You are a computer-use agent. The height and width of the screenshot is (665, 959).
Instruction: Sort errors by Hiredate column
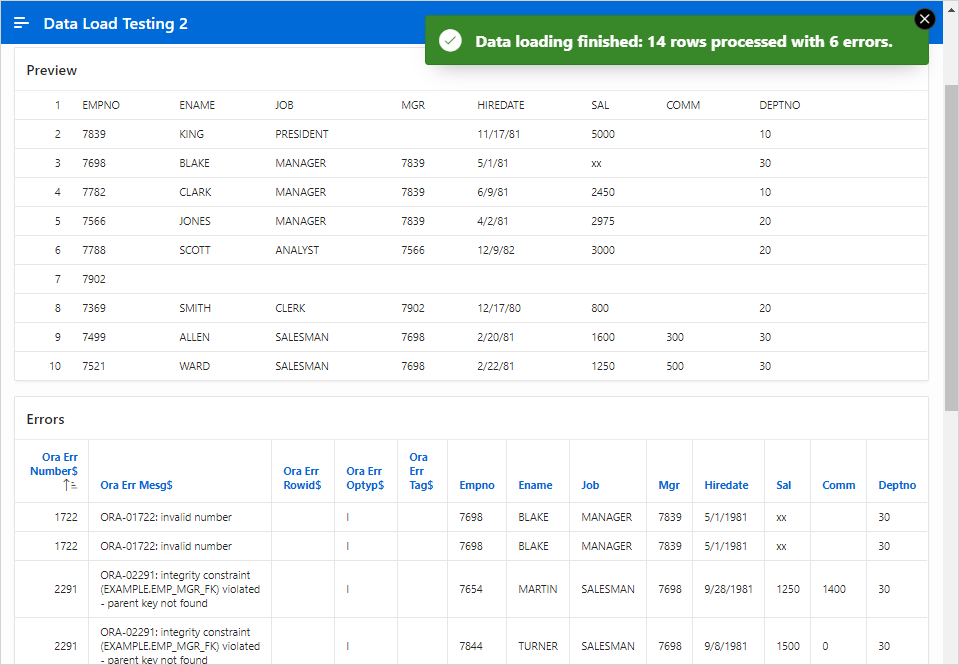(726, 485)
